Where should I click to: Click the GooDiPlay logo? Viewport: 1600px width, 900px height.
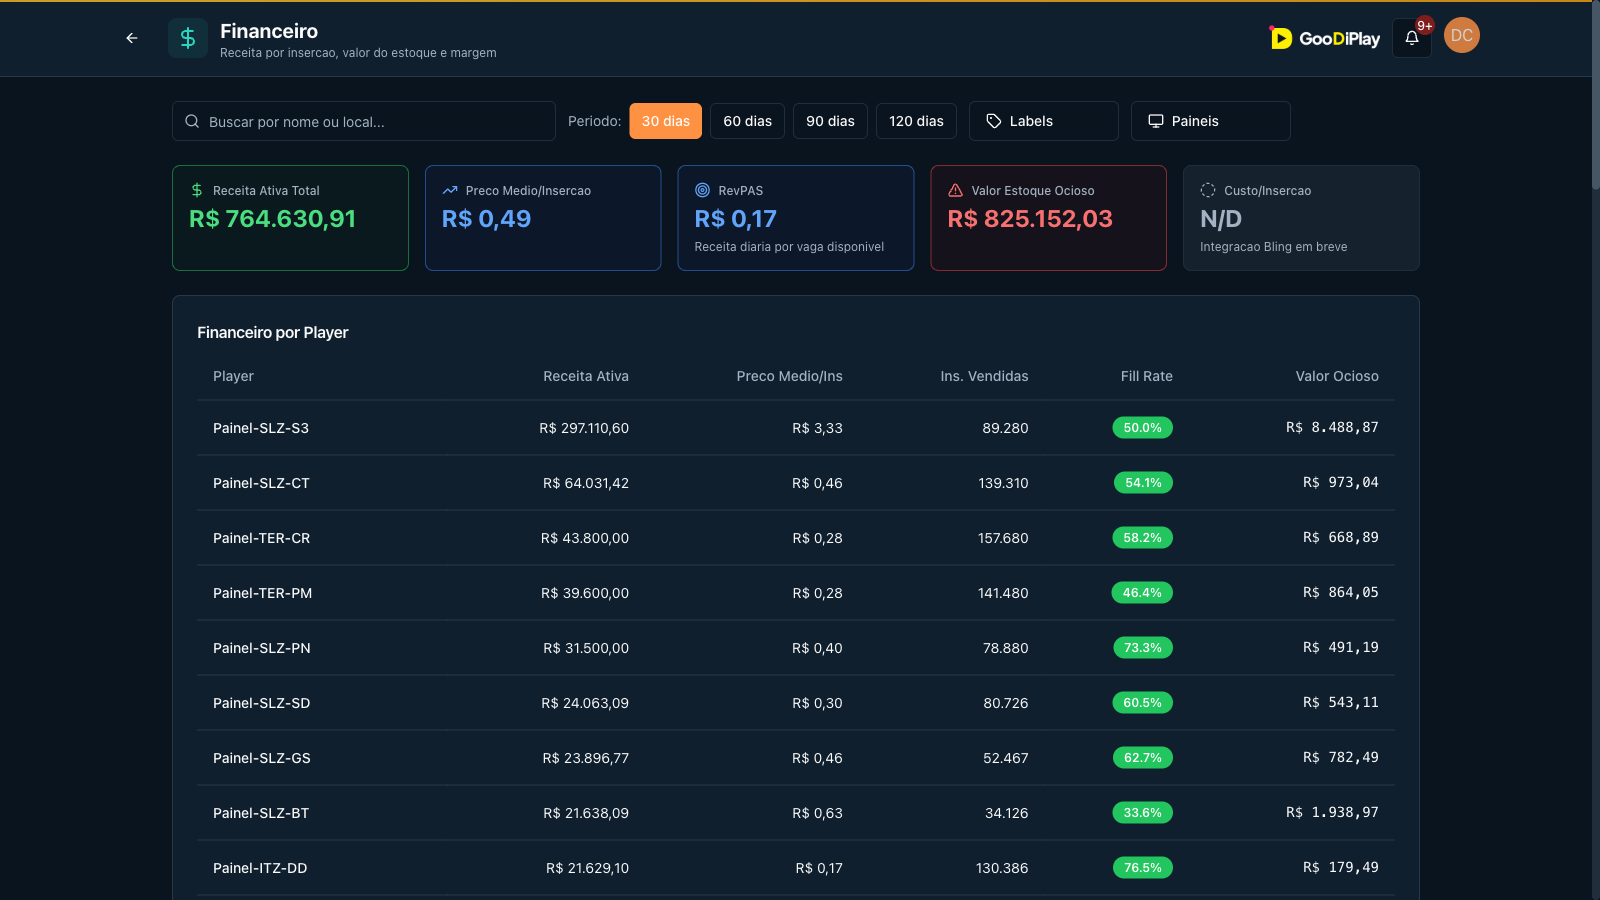(x=1324, y=38)
